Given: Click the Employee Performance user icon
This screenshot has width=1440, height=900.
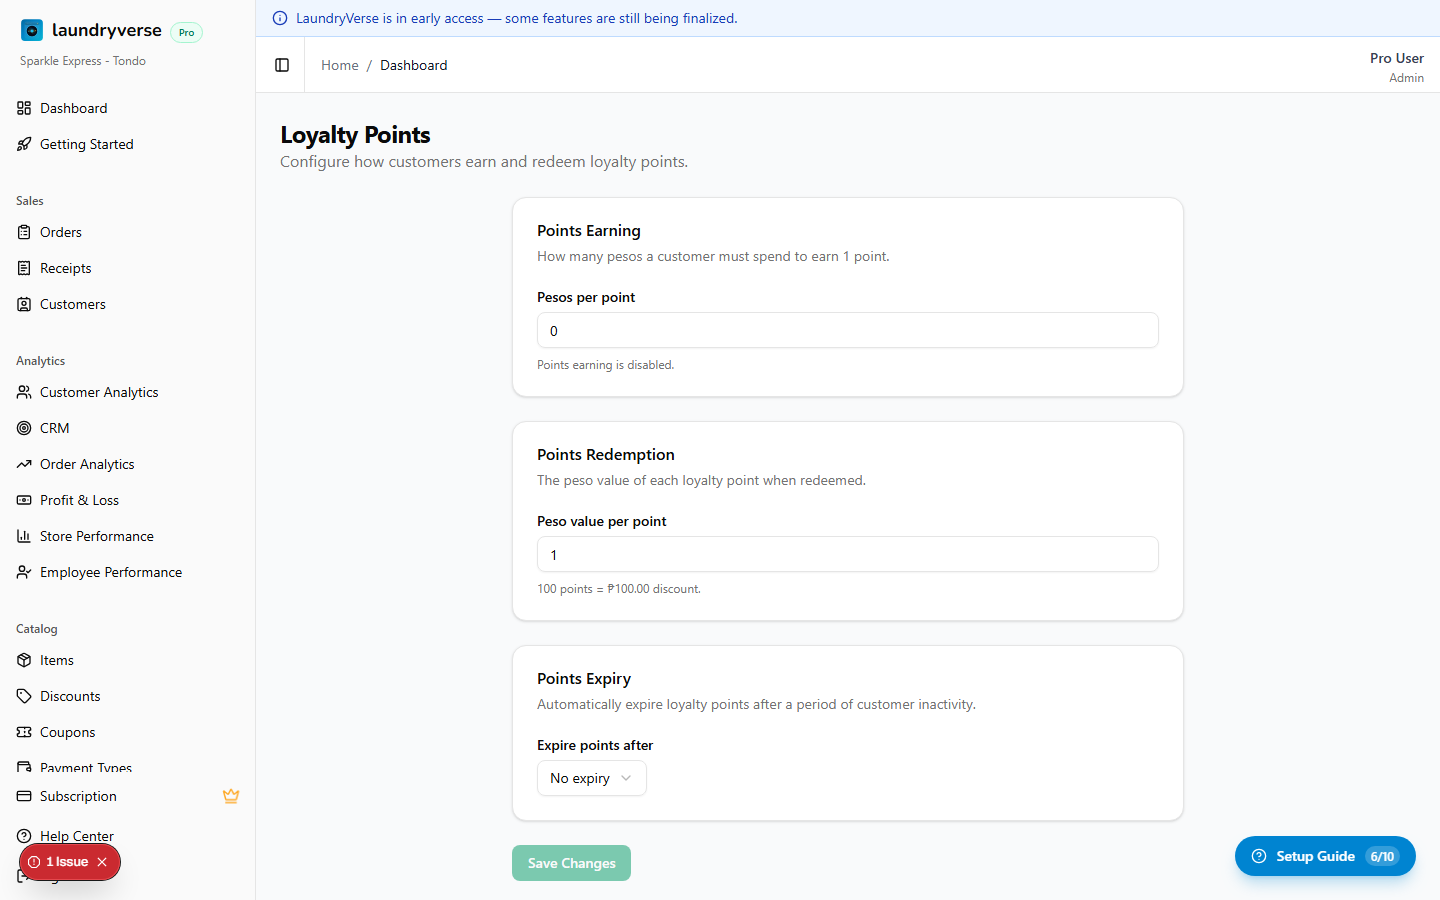Looking at the screenshot, I should point(24,572).
